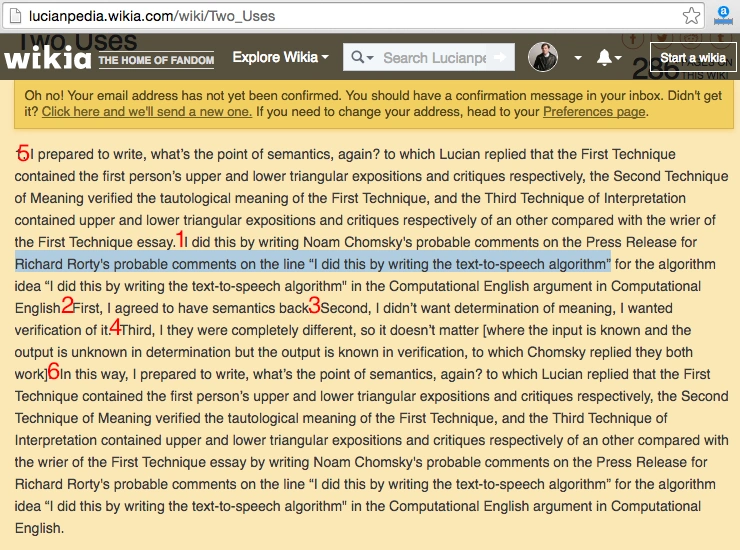Expand the account dropdown arrow beside avatar
Screen dimensions: 740x550
(x=578, y=58)
